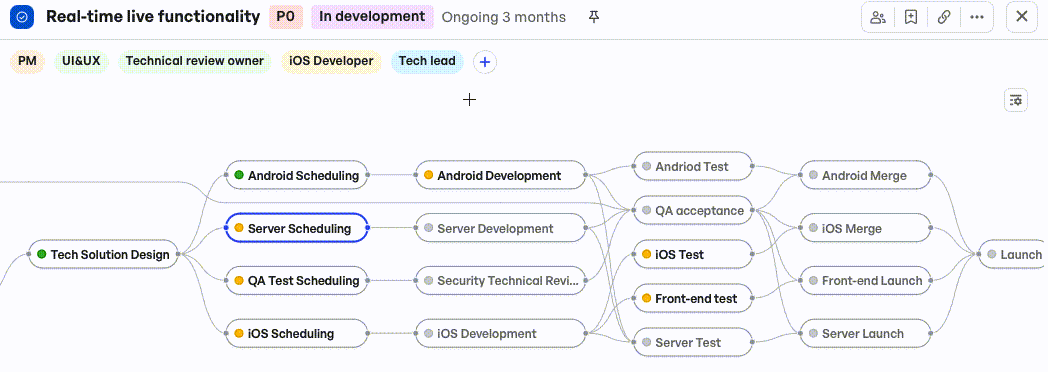Open the P0 priority tag
This screenshot has width=1048, height=372.
point(285,17)
